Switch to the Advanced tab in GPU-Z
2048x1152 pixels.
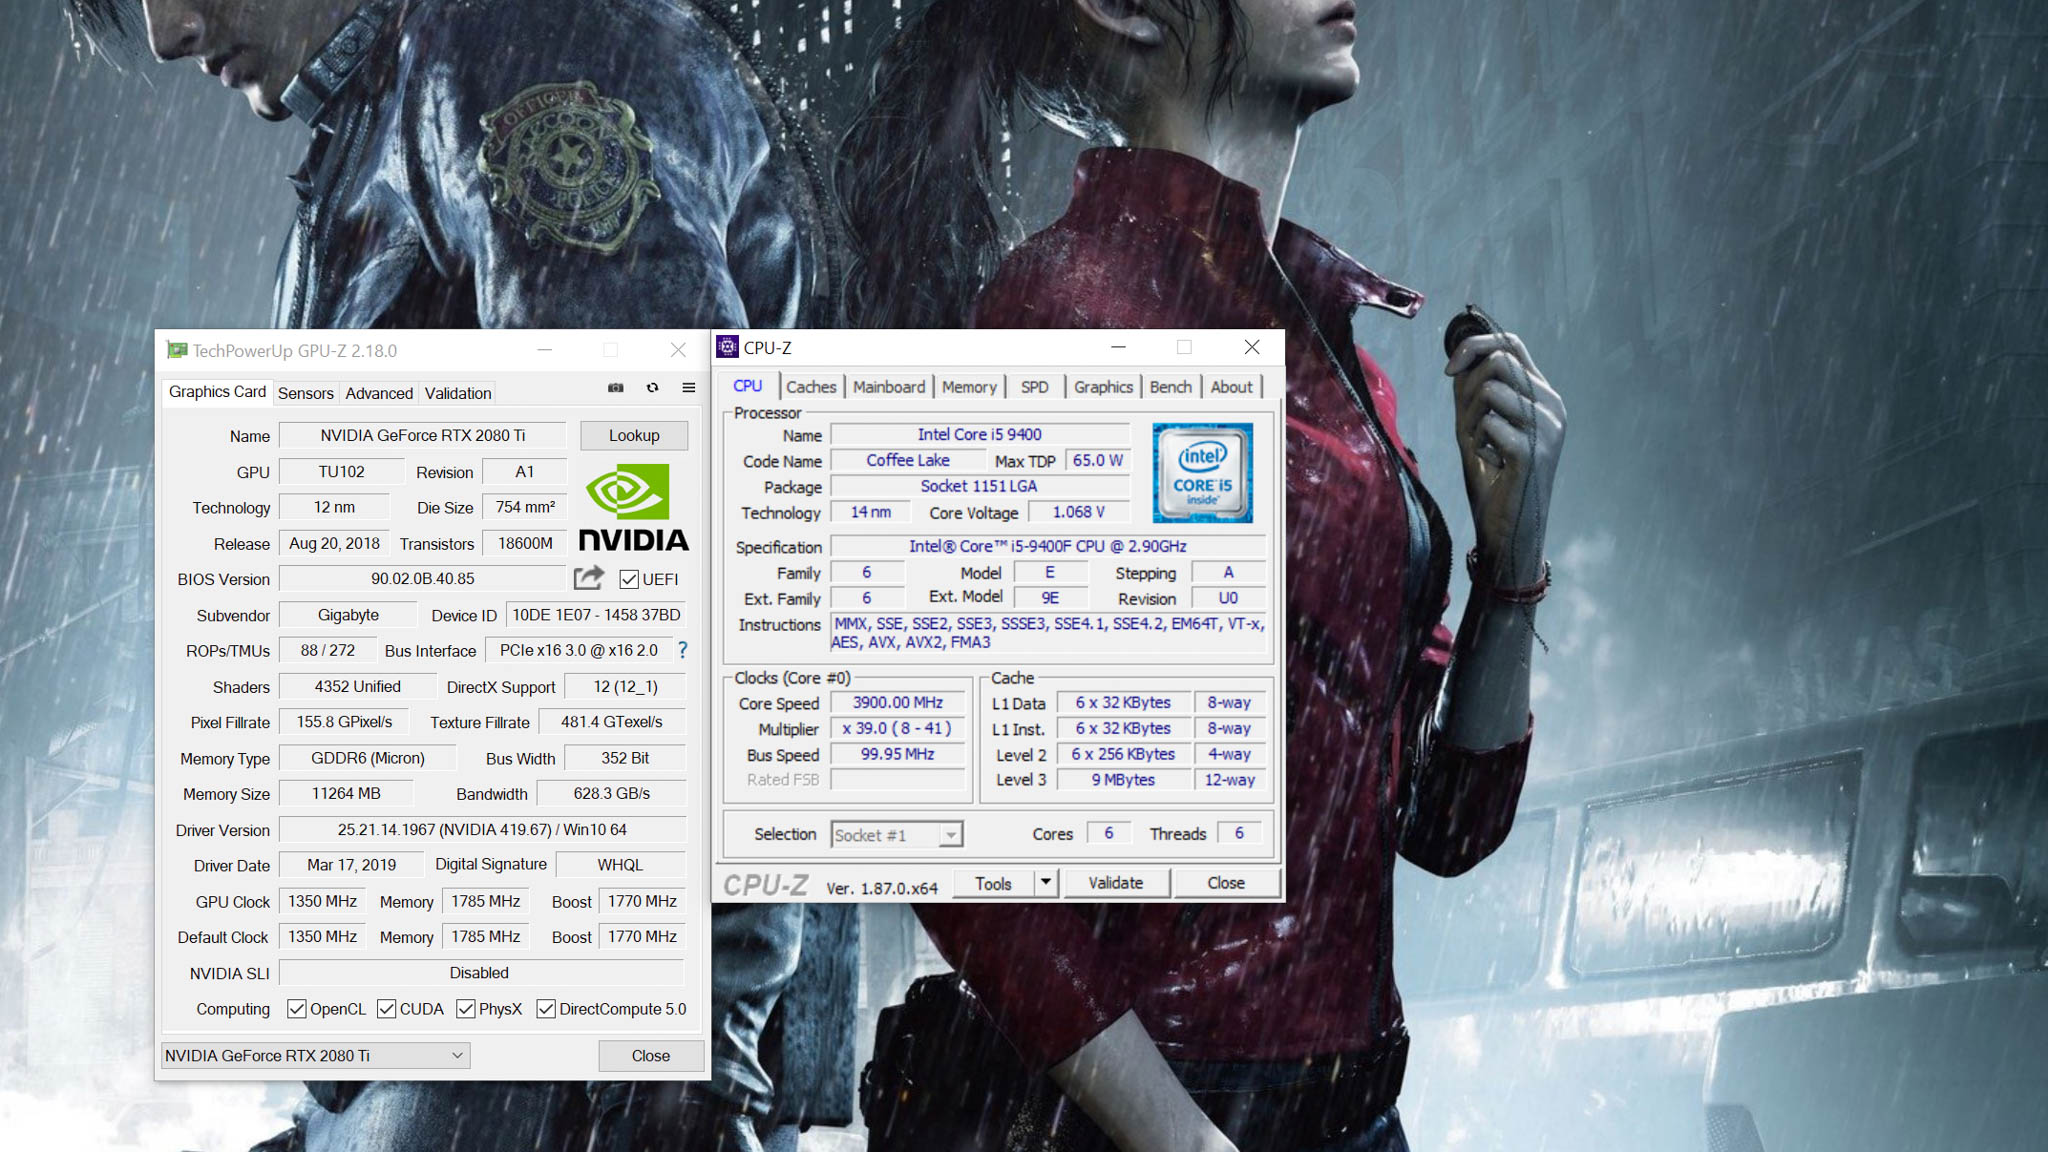[379, 393]
